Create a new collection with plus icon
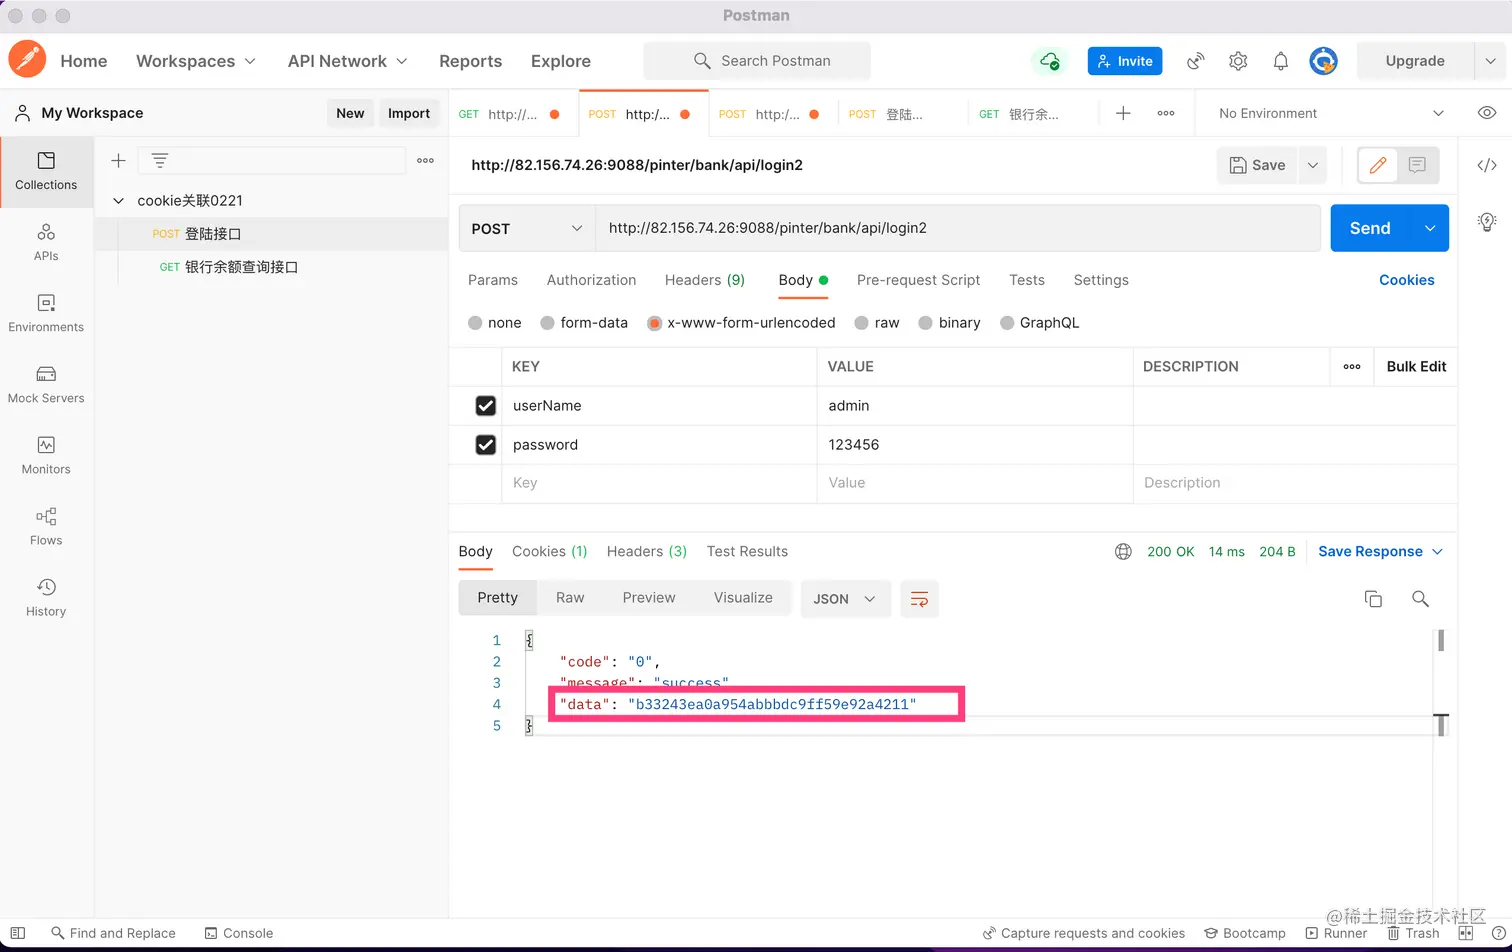Image resolution: width=1512 pixels, height=952 pixels. coord(118,160)
